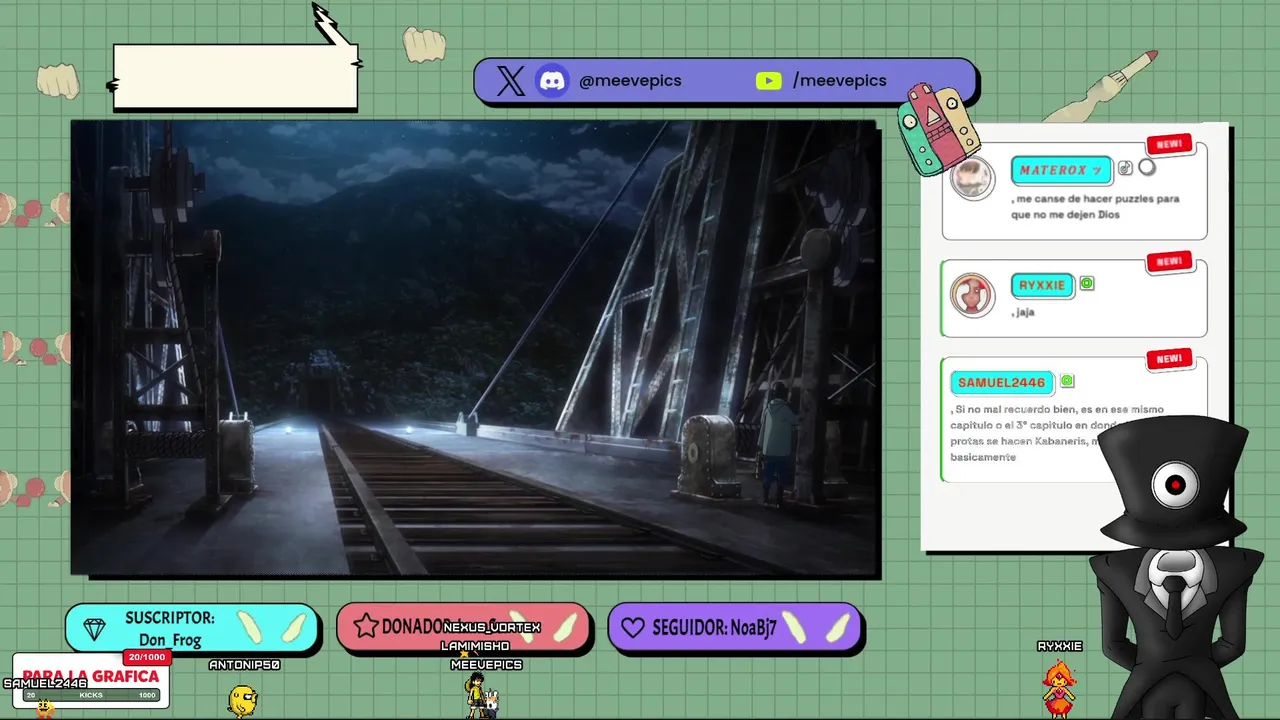1280x720 pixels.
Task: Click the LAMIMISHO name label
Action: click(475, 646)
